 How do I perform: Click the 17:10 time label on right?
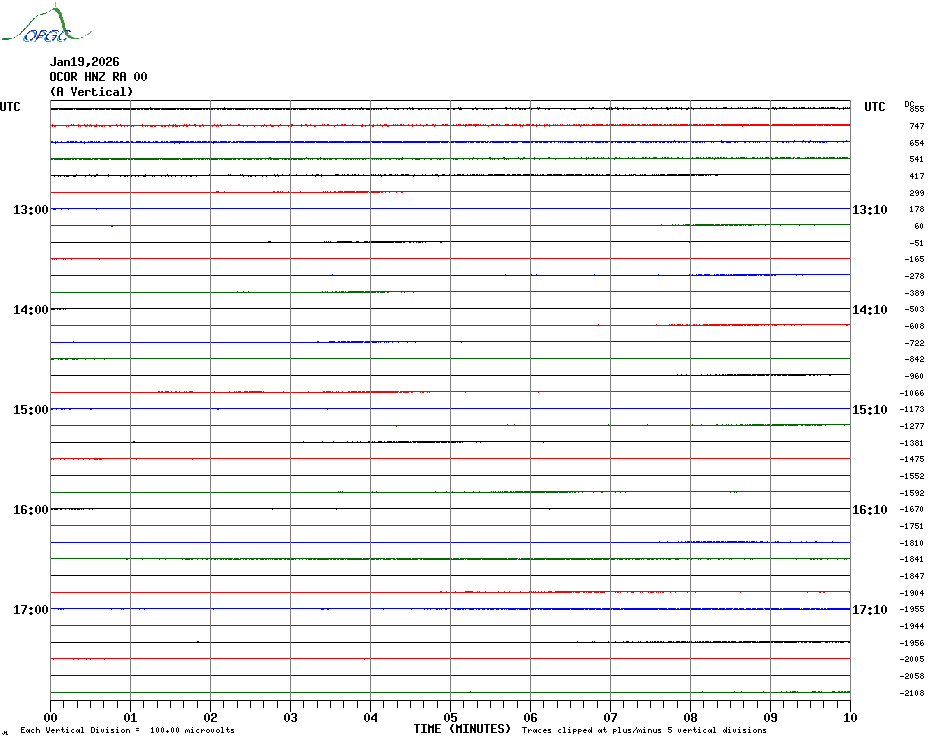click(869, 609)
